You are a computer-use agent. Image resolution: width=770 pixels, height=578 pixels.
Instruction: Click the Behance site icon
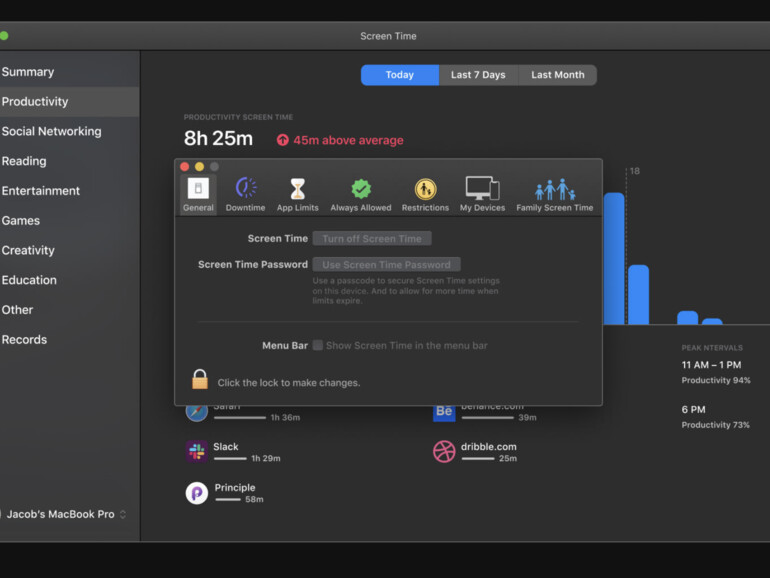click(x=444, y=413)
